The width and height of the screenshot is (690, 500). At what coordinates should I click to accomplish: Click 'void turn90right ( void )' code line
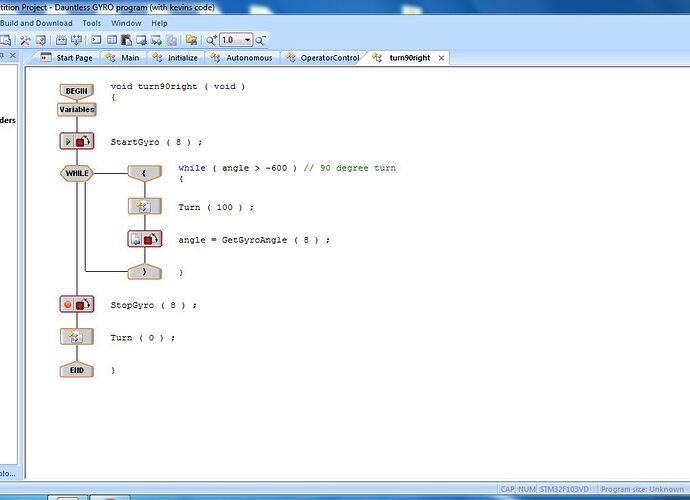(x=178, y=87)
